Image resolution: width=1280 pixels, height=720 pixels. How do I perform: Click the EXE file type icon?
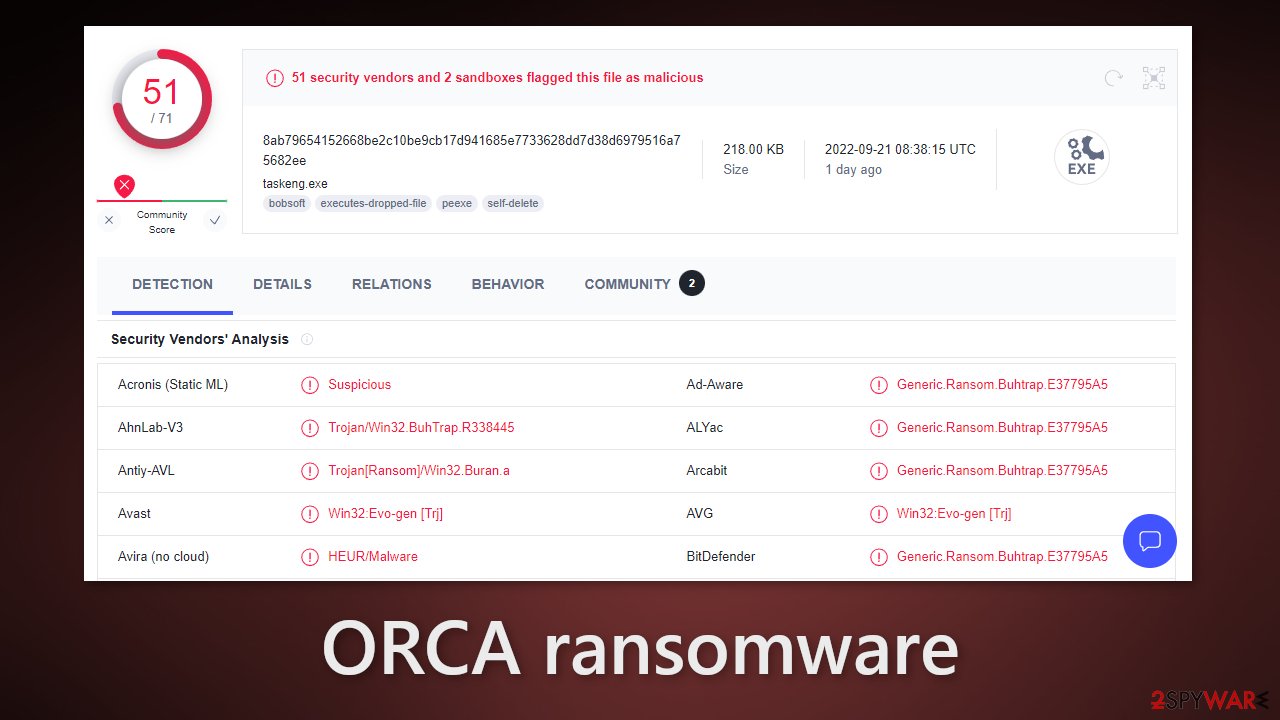tap(1082, 158)
